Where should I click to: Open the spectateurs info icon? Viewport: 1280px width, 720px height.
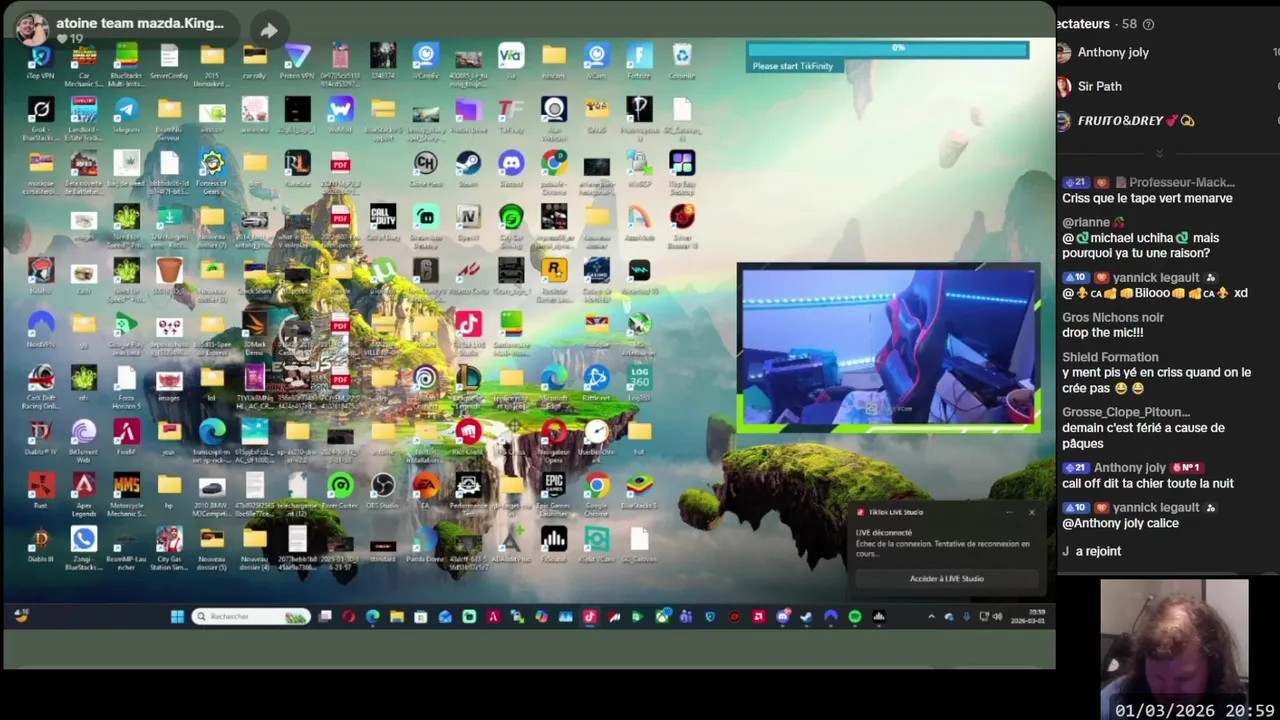[1148, 24]
